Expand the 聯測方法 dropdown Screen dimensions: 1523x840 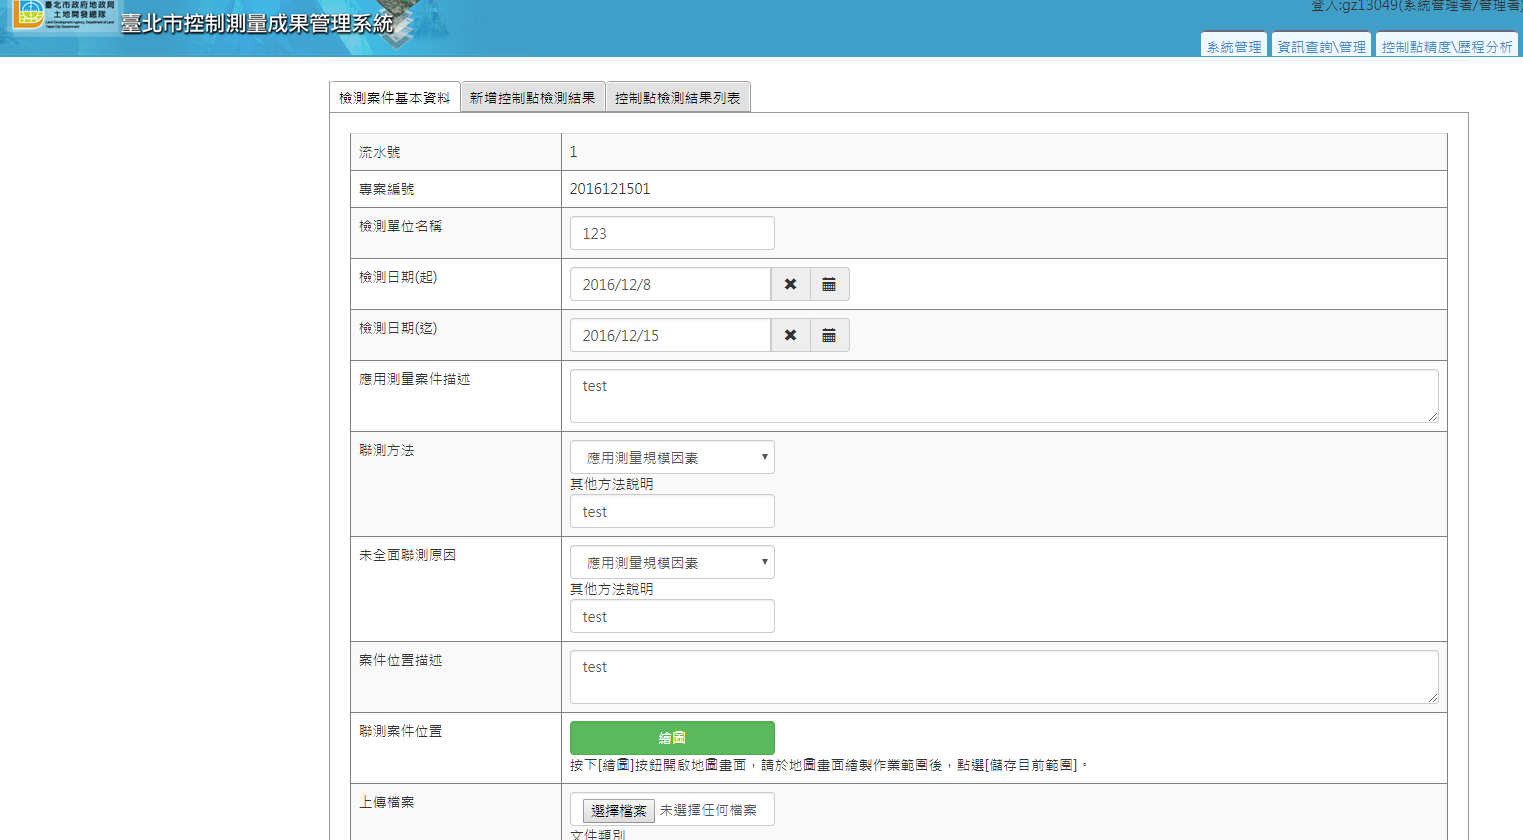point(672,457)
